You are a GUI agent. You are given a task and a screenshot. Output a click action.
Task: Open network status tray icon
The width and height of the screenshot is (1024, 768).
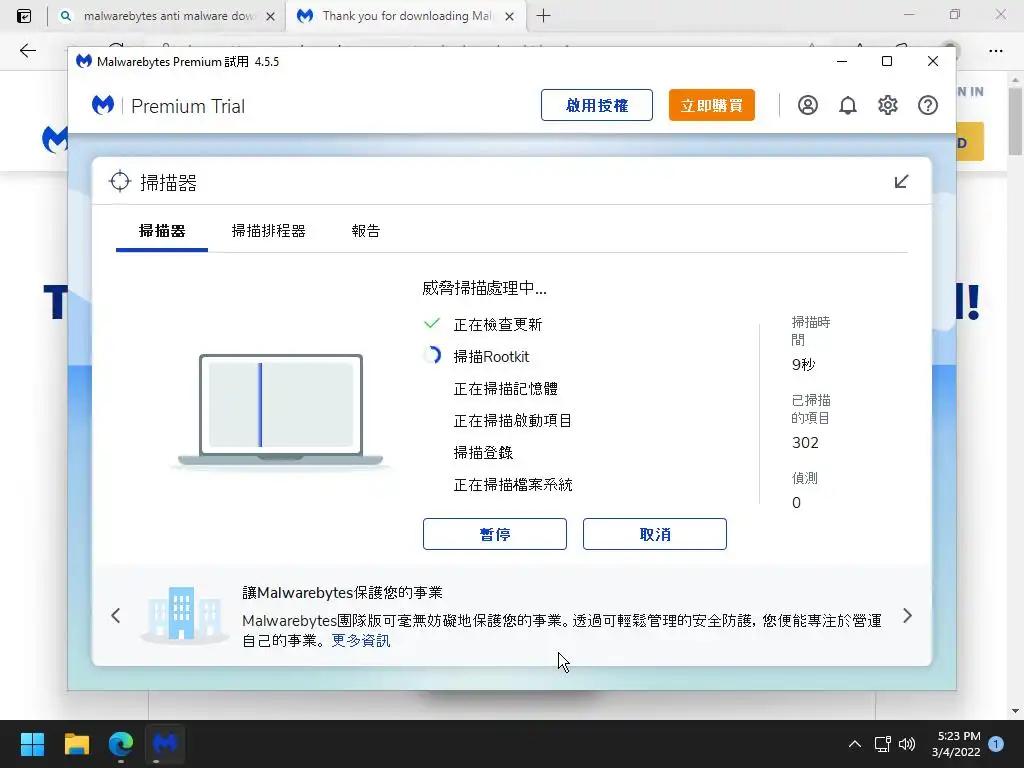pos(882,744)
